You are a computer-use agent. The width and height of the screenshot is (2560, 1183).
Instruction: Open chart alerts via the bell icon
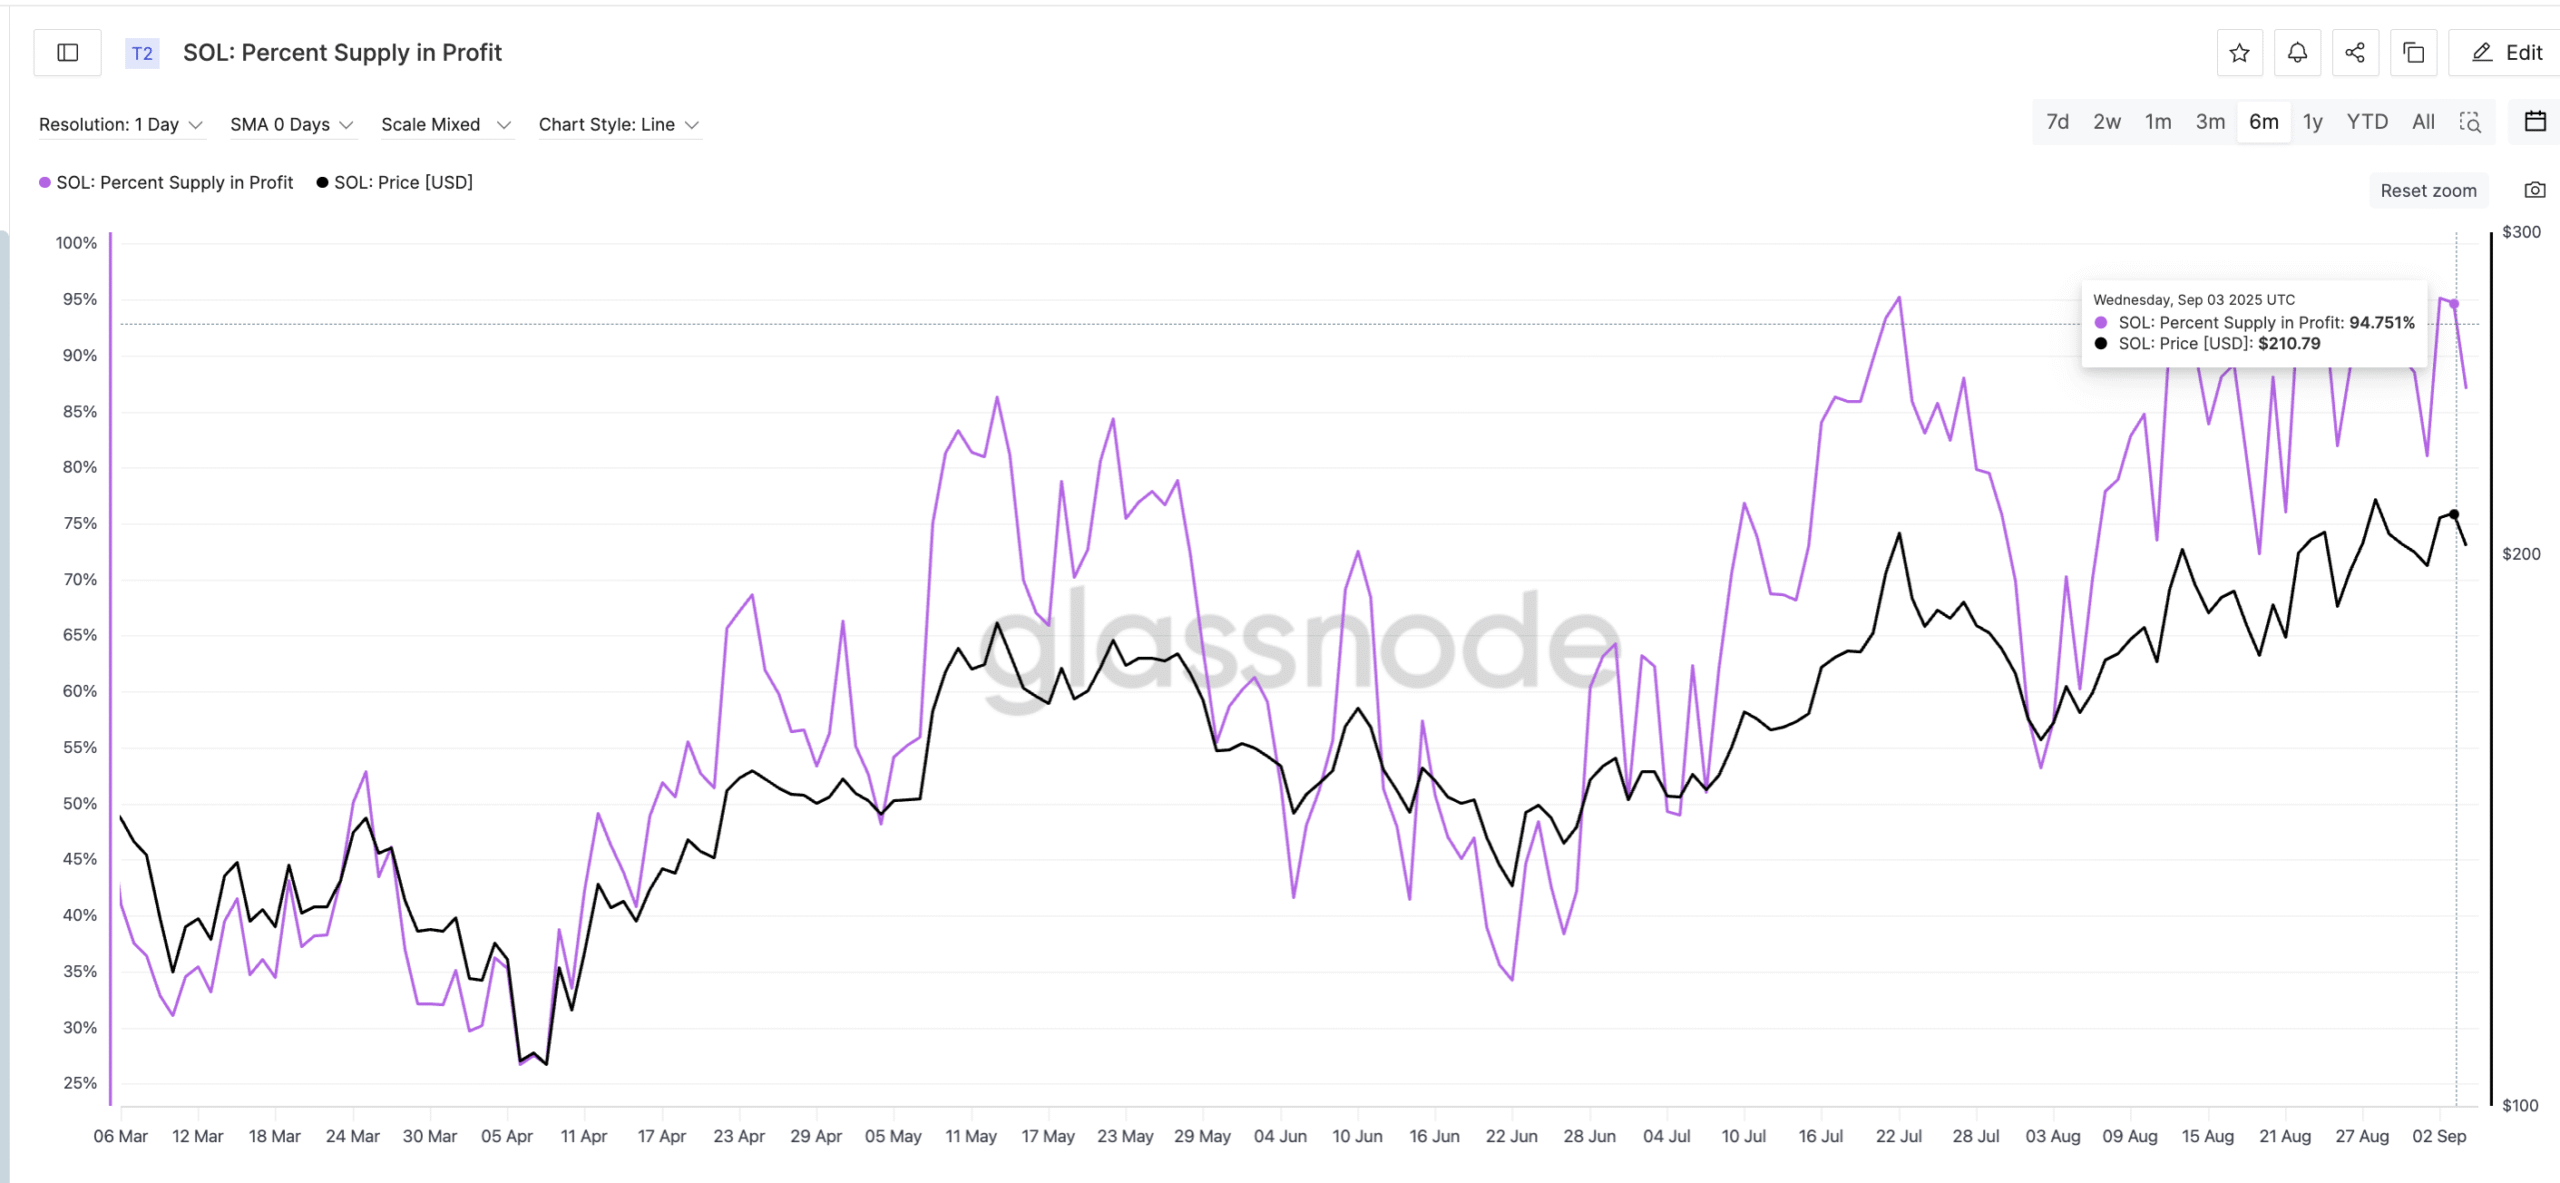coord(2298,52)
